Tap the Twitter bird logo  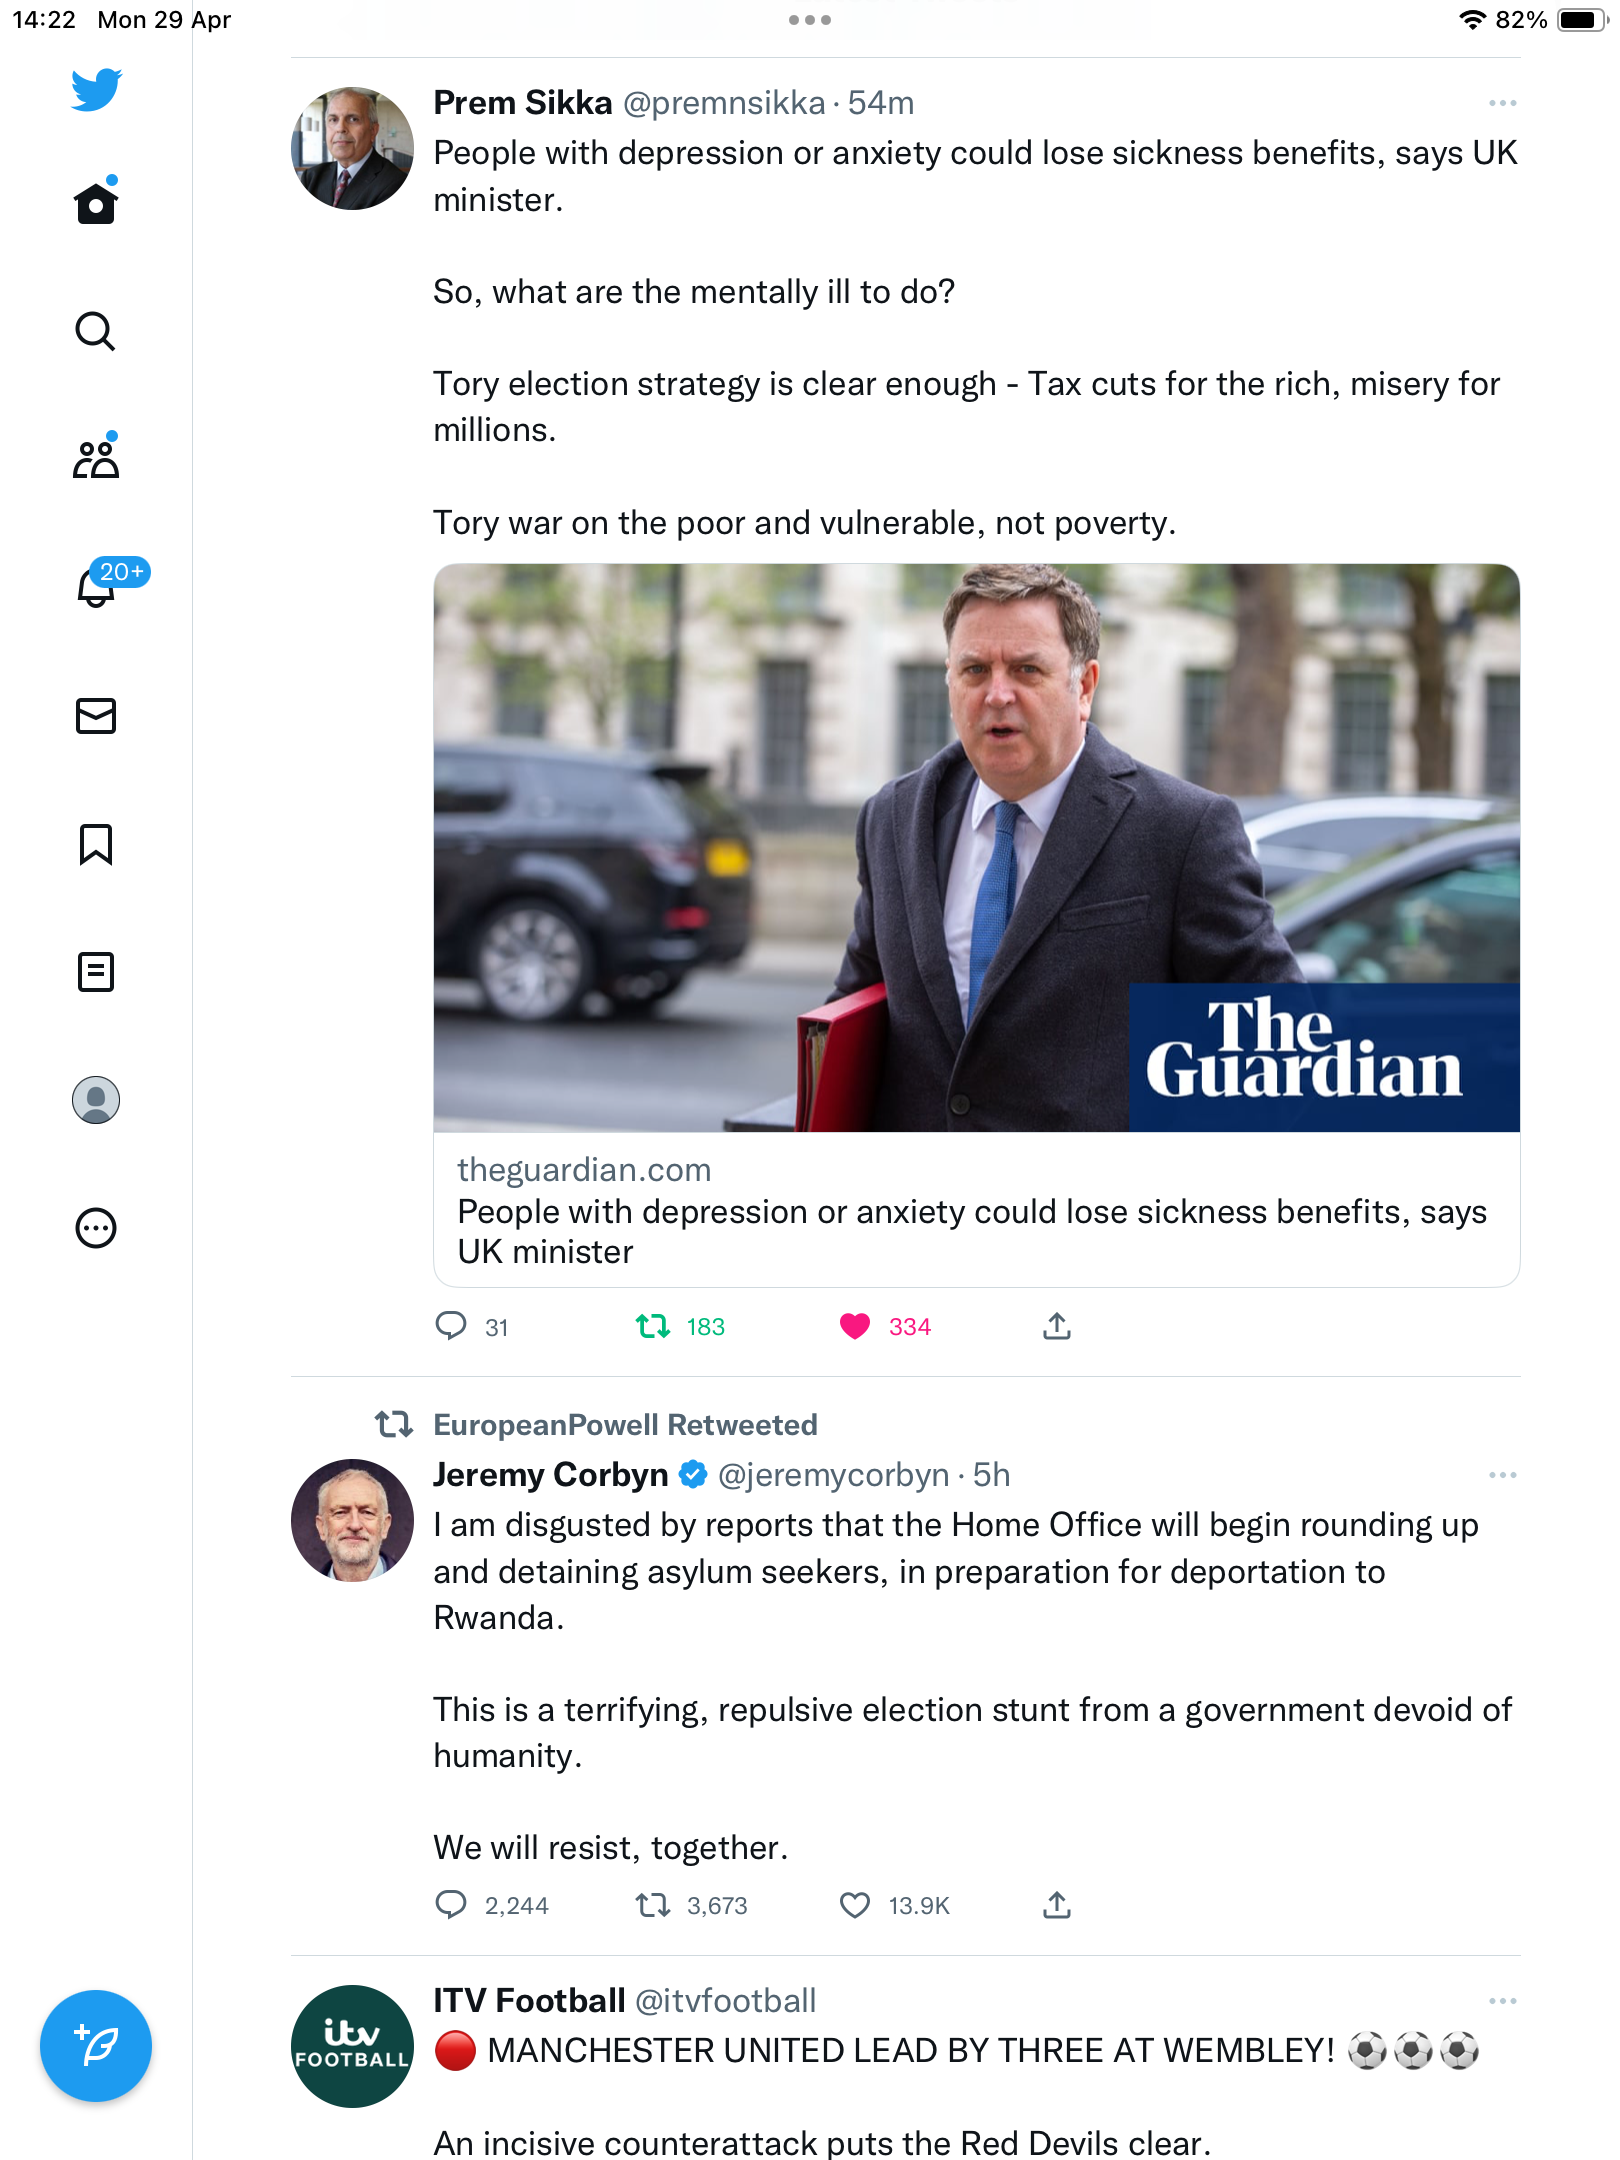(x=96, y=90)
